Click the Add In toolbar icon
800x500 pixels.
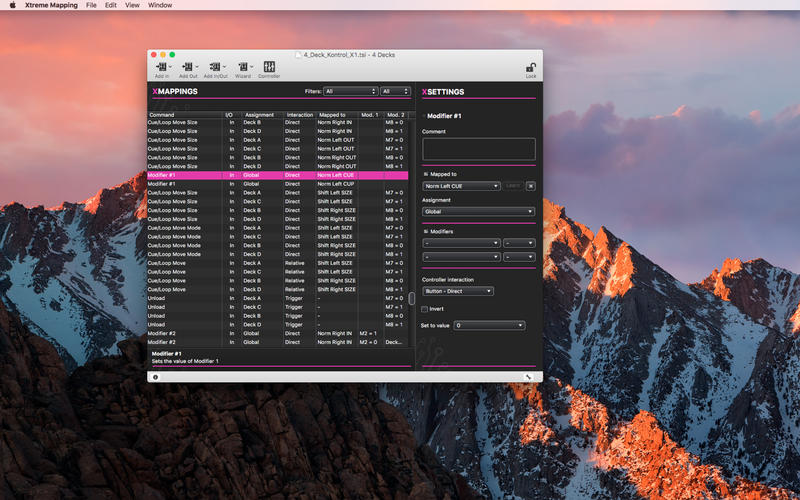[x=162, y=67]
